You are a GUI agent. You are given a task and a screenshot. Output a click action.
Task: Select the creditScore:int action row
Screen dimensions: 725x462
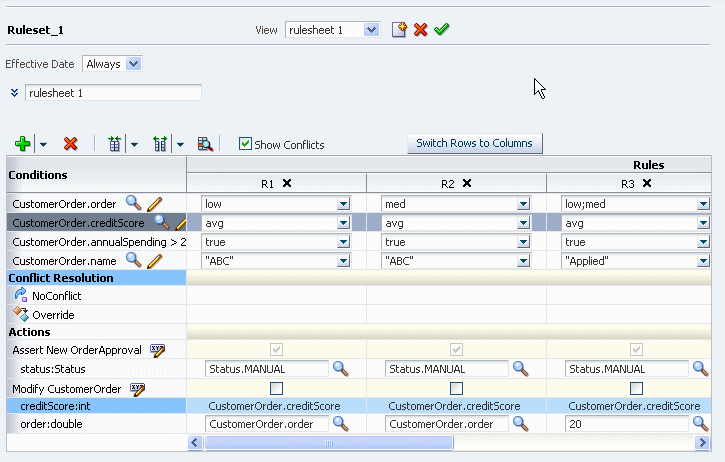(96, 406)
